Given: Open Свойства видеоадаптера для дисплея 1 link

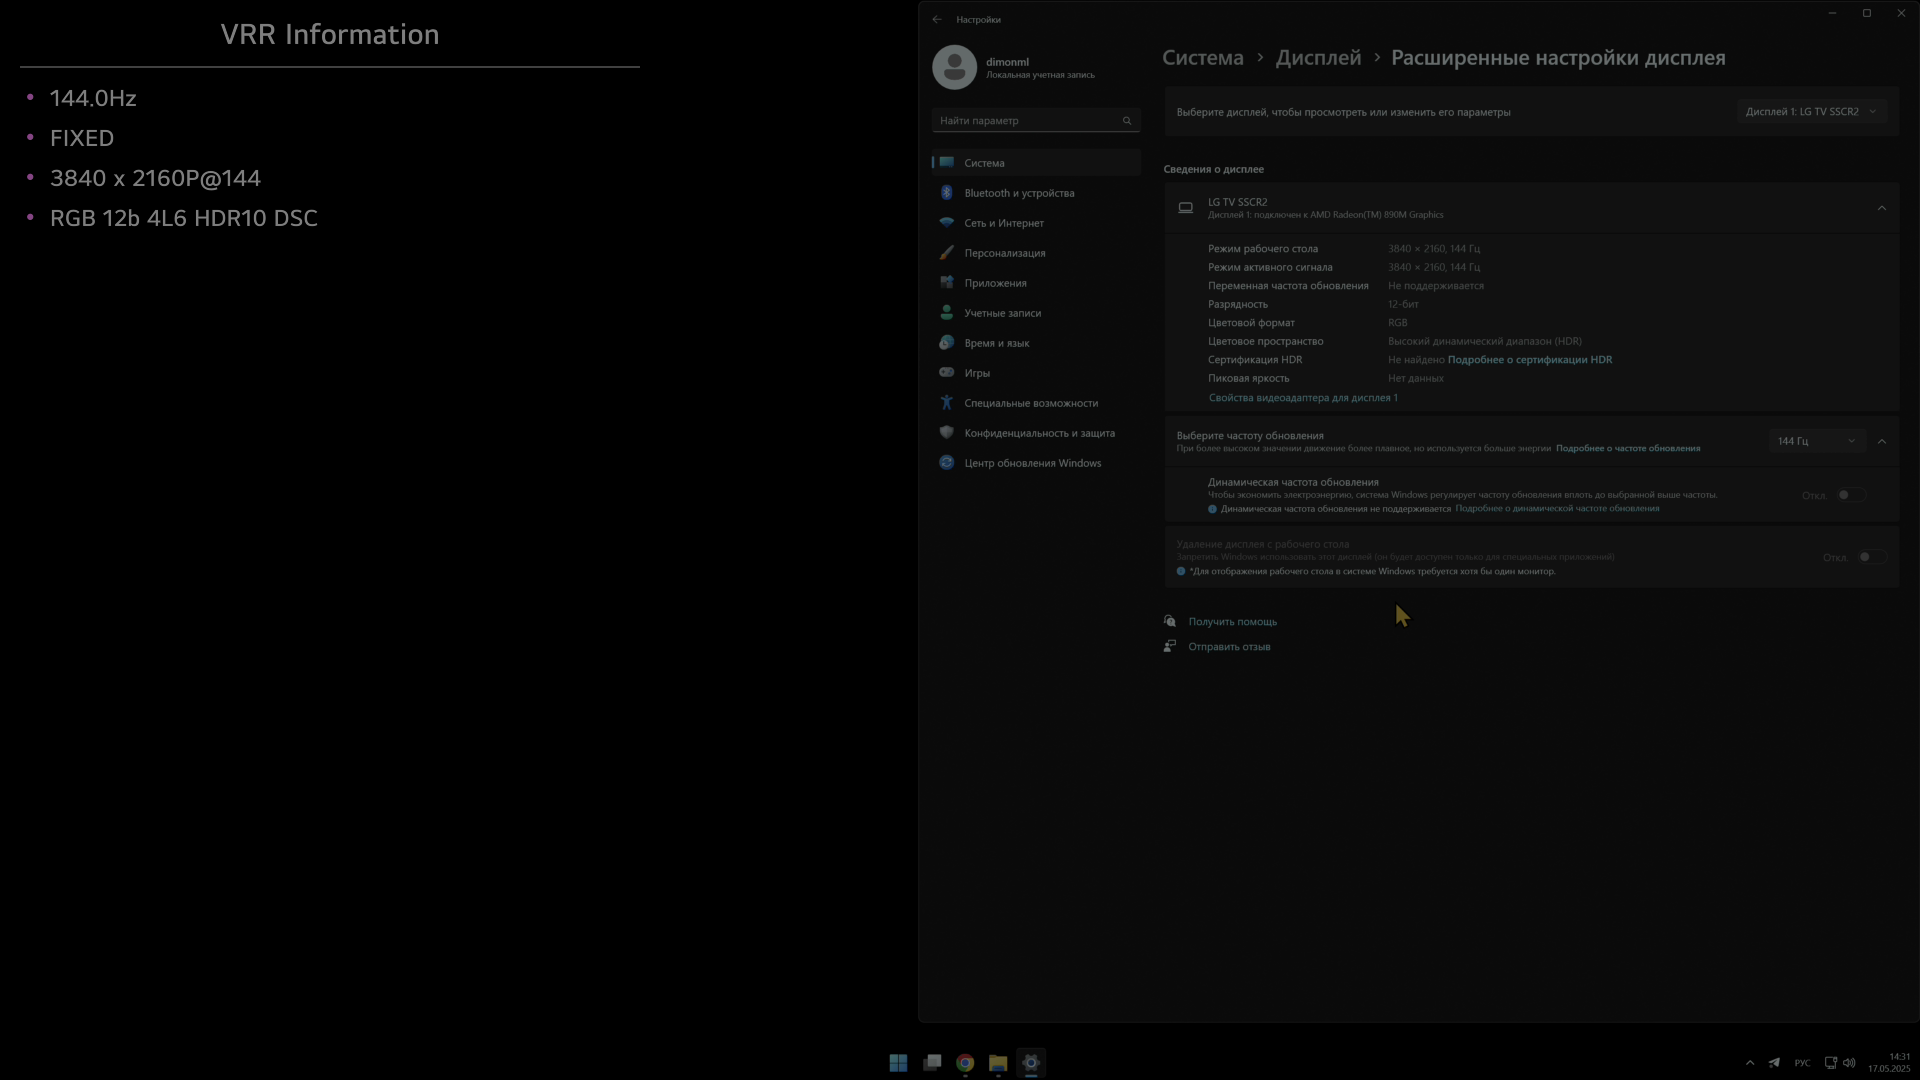Looking at the screenshot, I should tap(1302, 398).
